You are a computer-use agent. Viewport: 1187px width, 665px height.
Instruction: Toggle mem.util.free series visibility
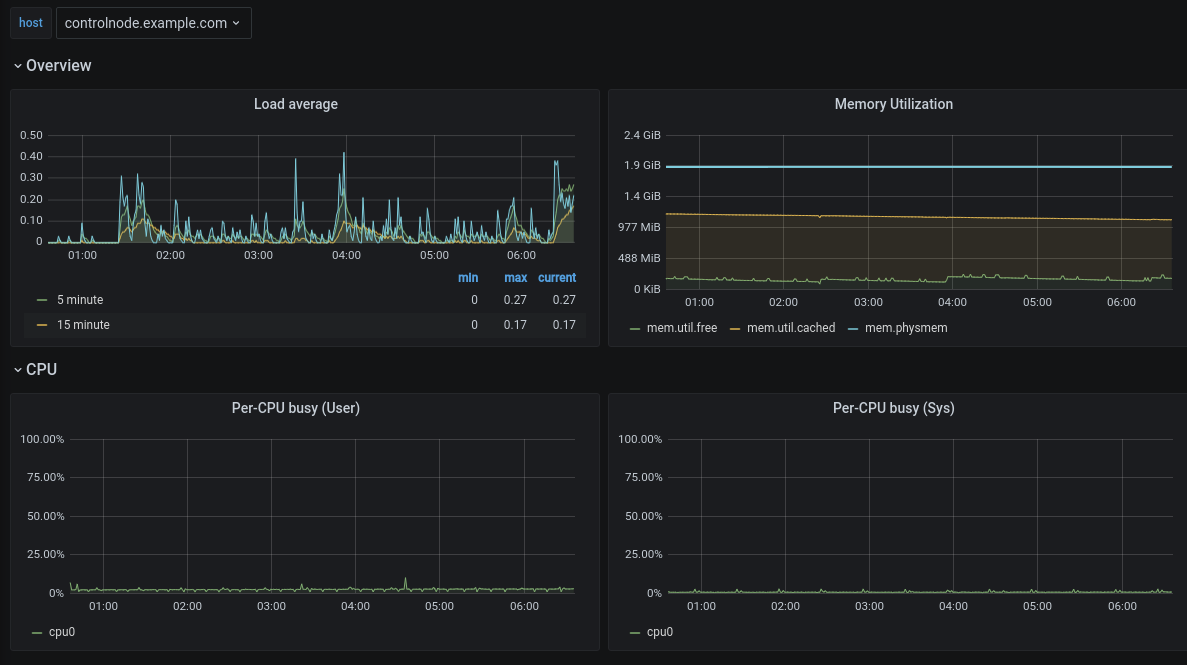pos(682,328)
